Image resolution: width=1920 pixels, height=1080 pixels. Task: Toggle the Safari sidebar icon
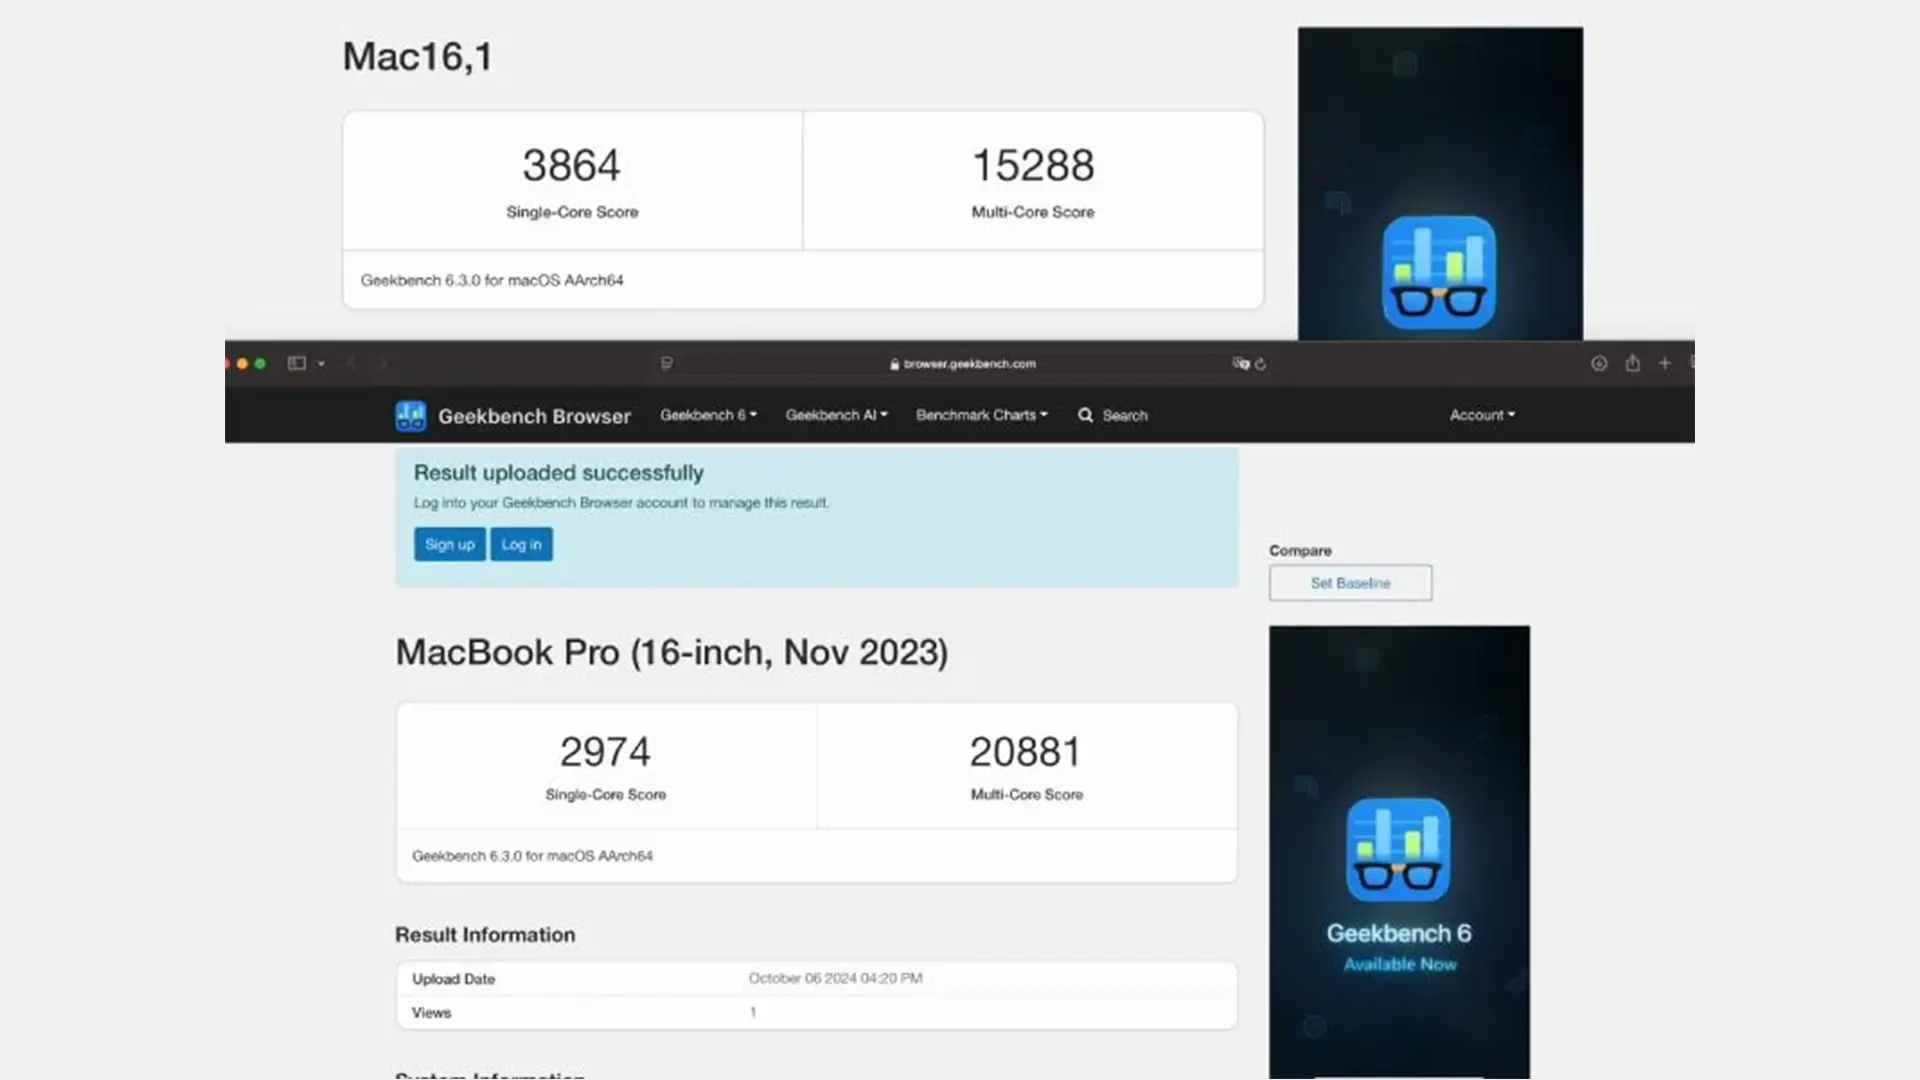point(297,363)
